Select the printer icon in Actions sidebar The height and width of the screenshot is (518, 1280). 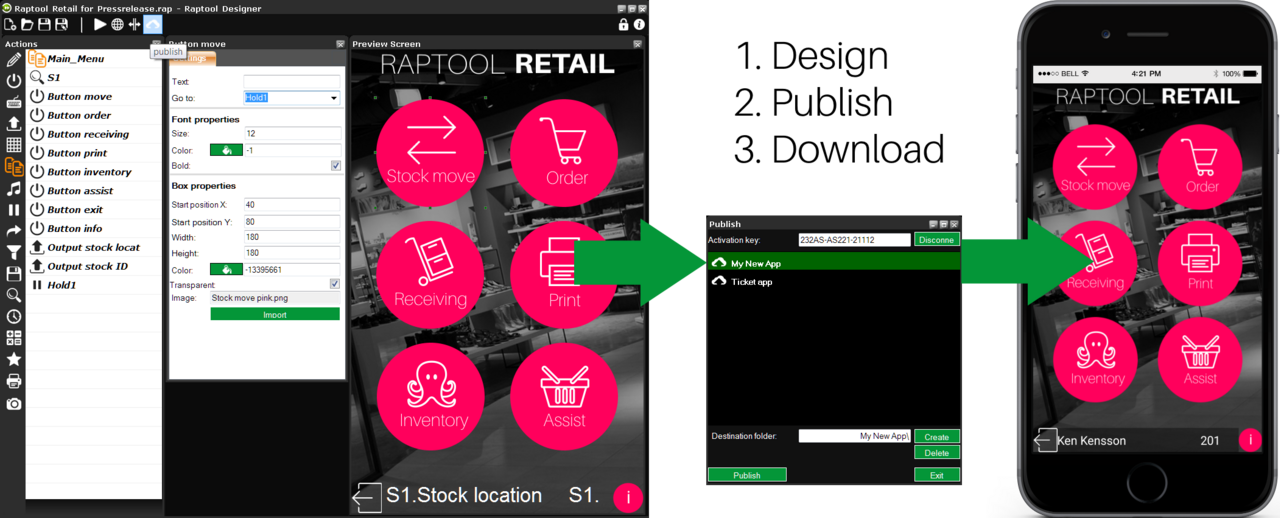pyautogui.click(x=14, y=381)
